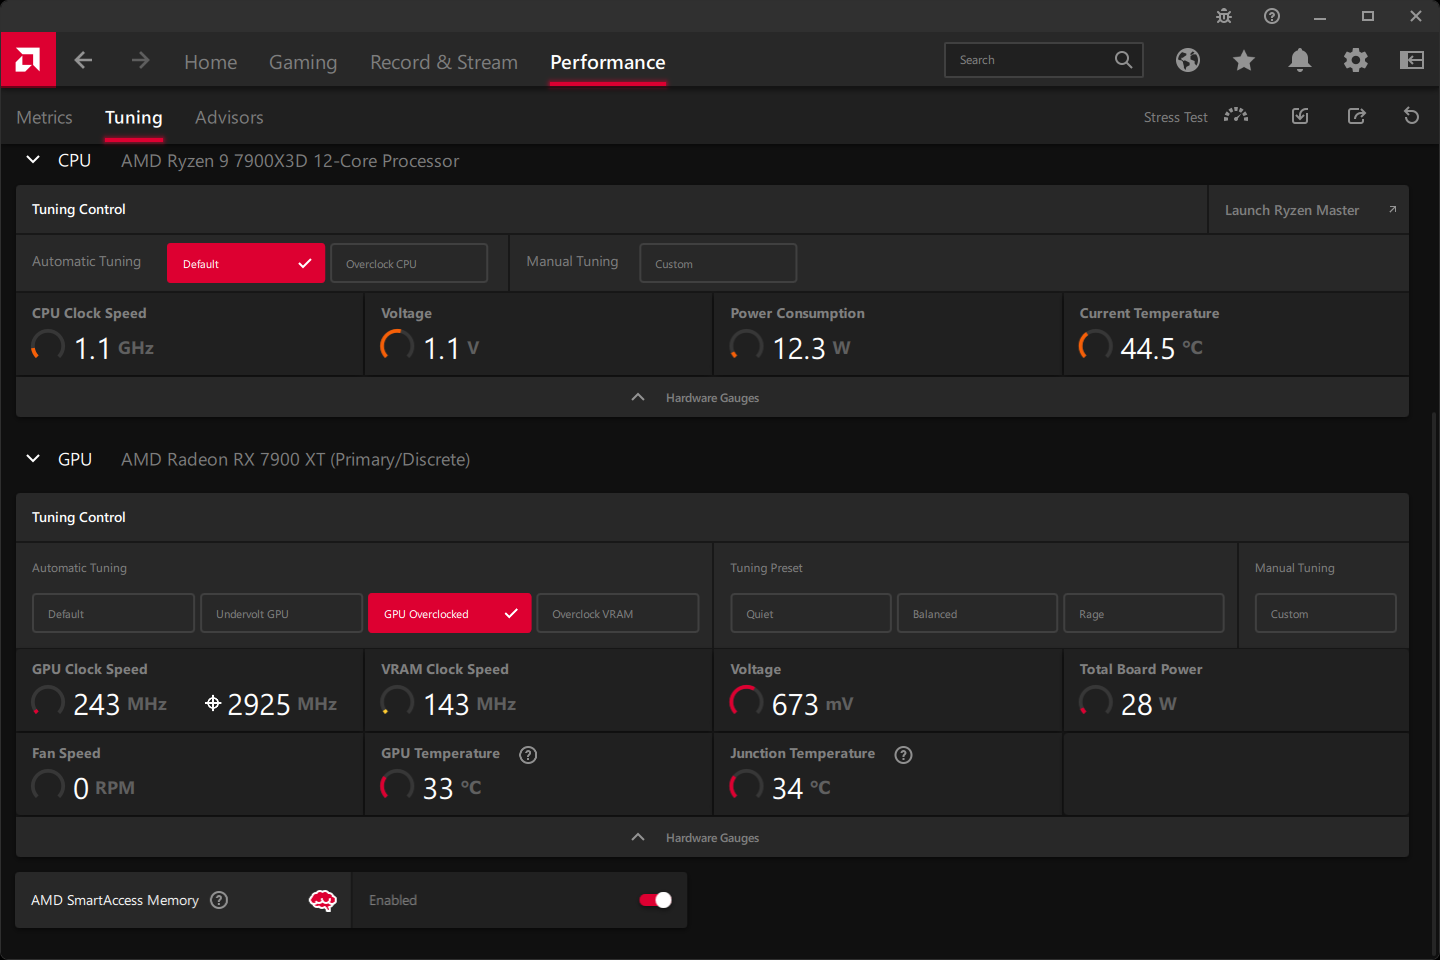Click Launch Ryzen Master button
The image size is (1440, 960).
(1309, 210)
